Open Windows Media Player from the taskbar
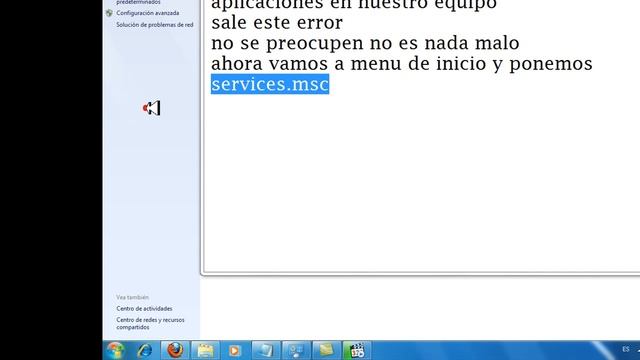The width and height of the screenshot is (640, 360). pyautogui.click(x=235, y=350)
